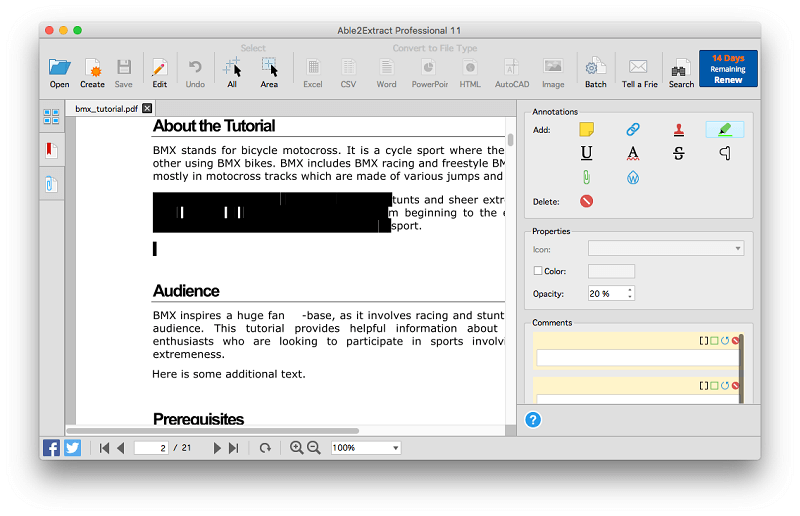
Task: Choose the Select Area tool
Action: [x=269, y=73]
